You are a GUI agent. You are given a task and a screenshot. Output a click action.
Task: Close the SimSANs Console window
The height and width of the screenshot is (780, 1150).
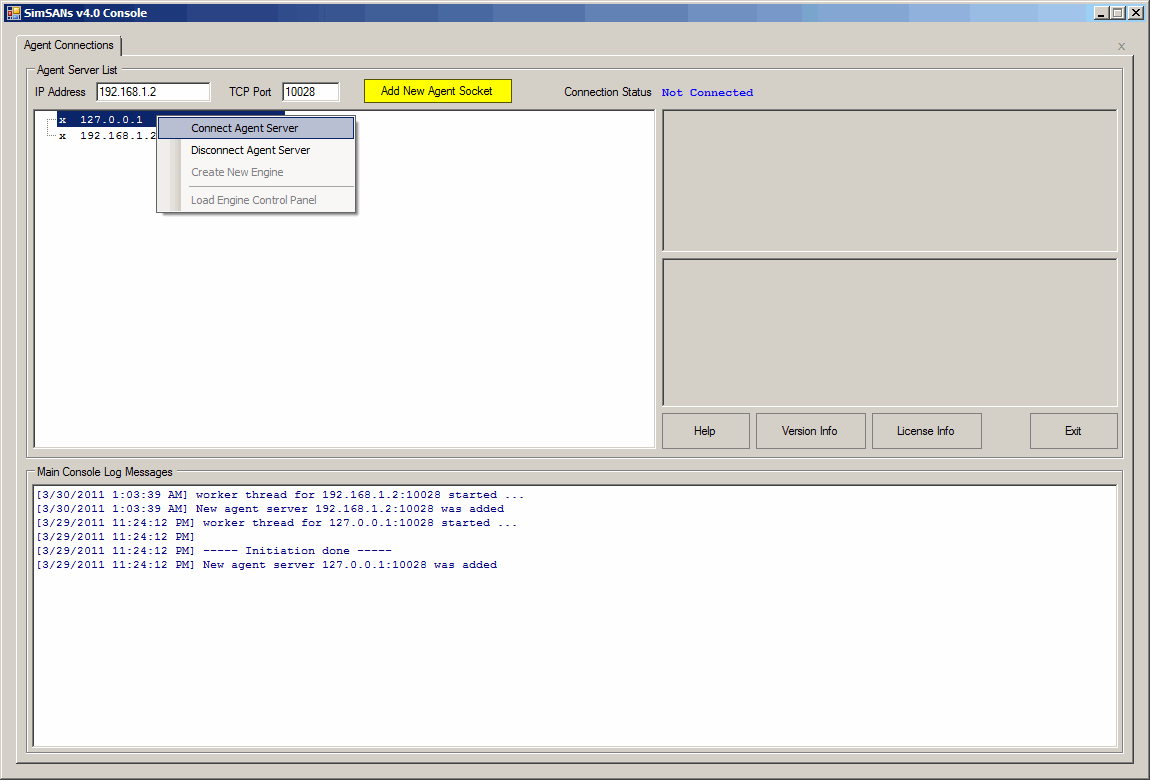tap(1135, 13)
